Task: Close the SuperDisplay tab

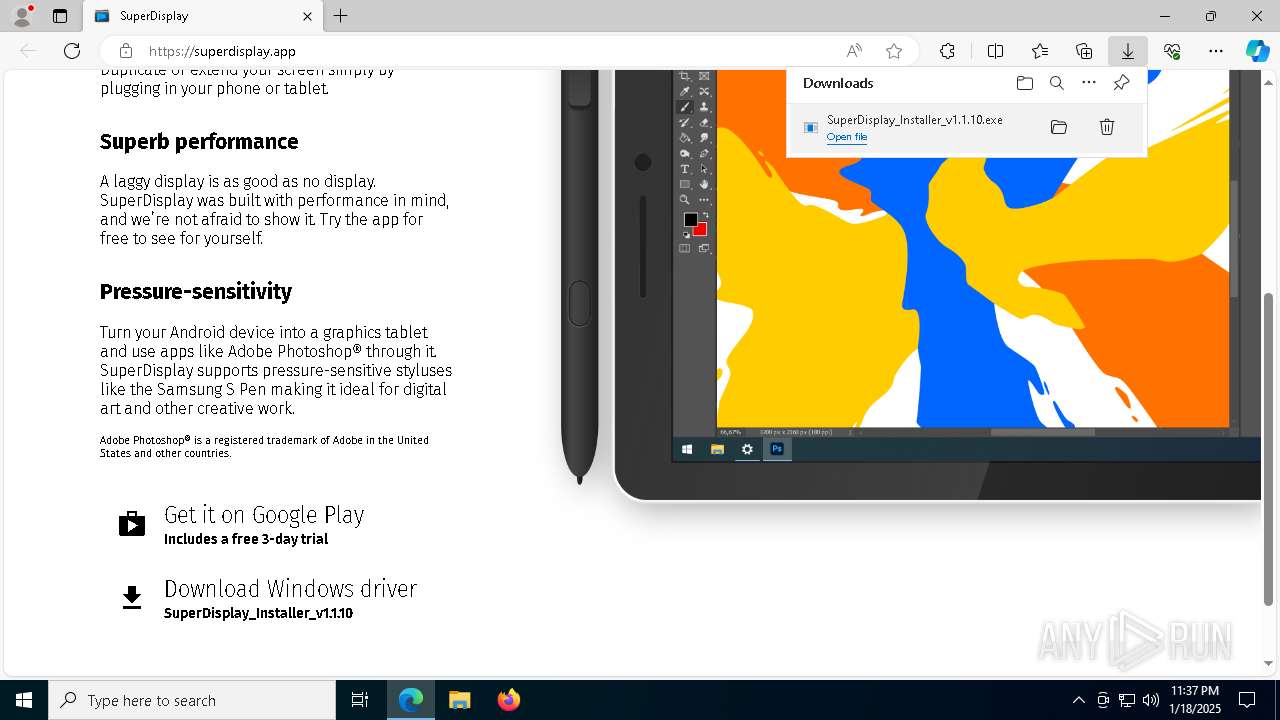Action: point(308,16)
